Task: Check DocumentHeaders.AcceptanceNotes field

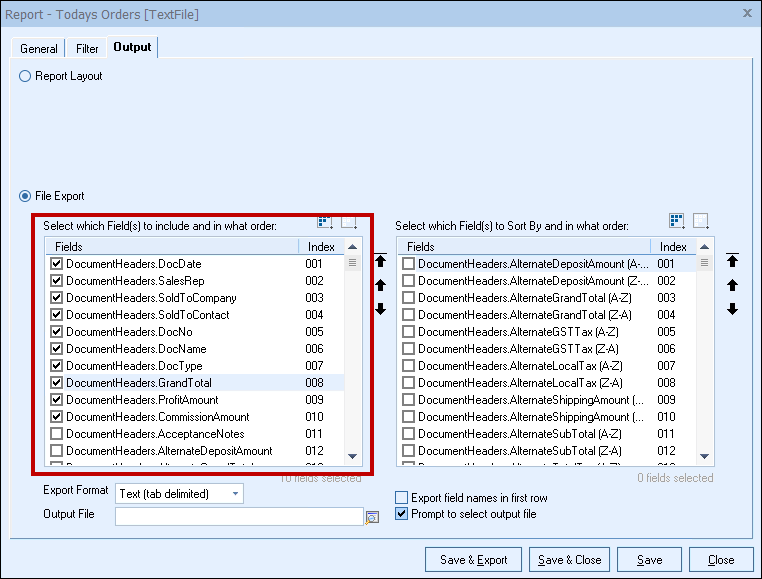Action: pyautogui.click(x=57, y=434)
